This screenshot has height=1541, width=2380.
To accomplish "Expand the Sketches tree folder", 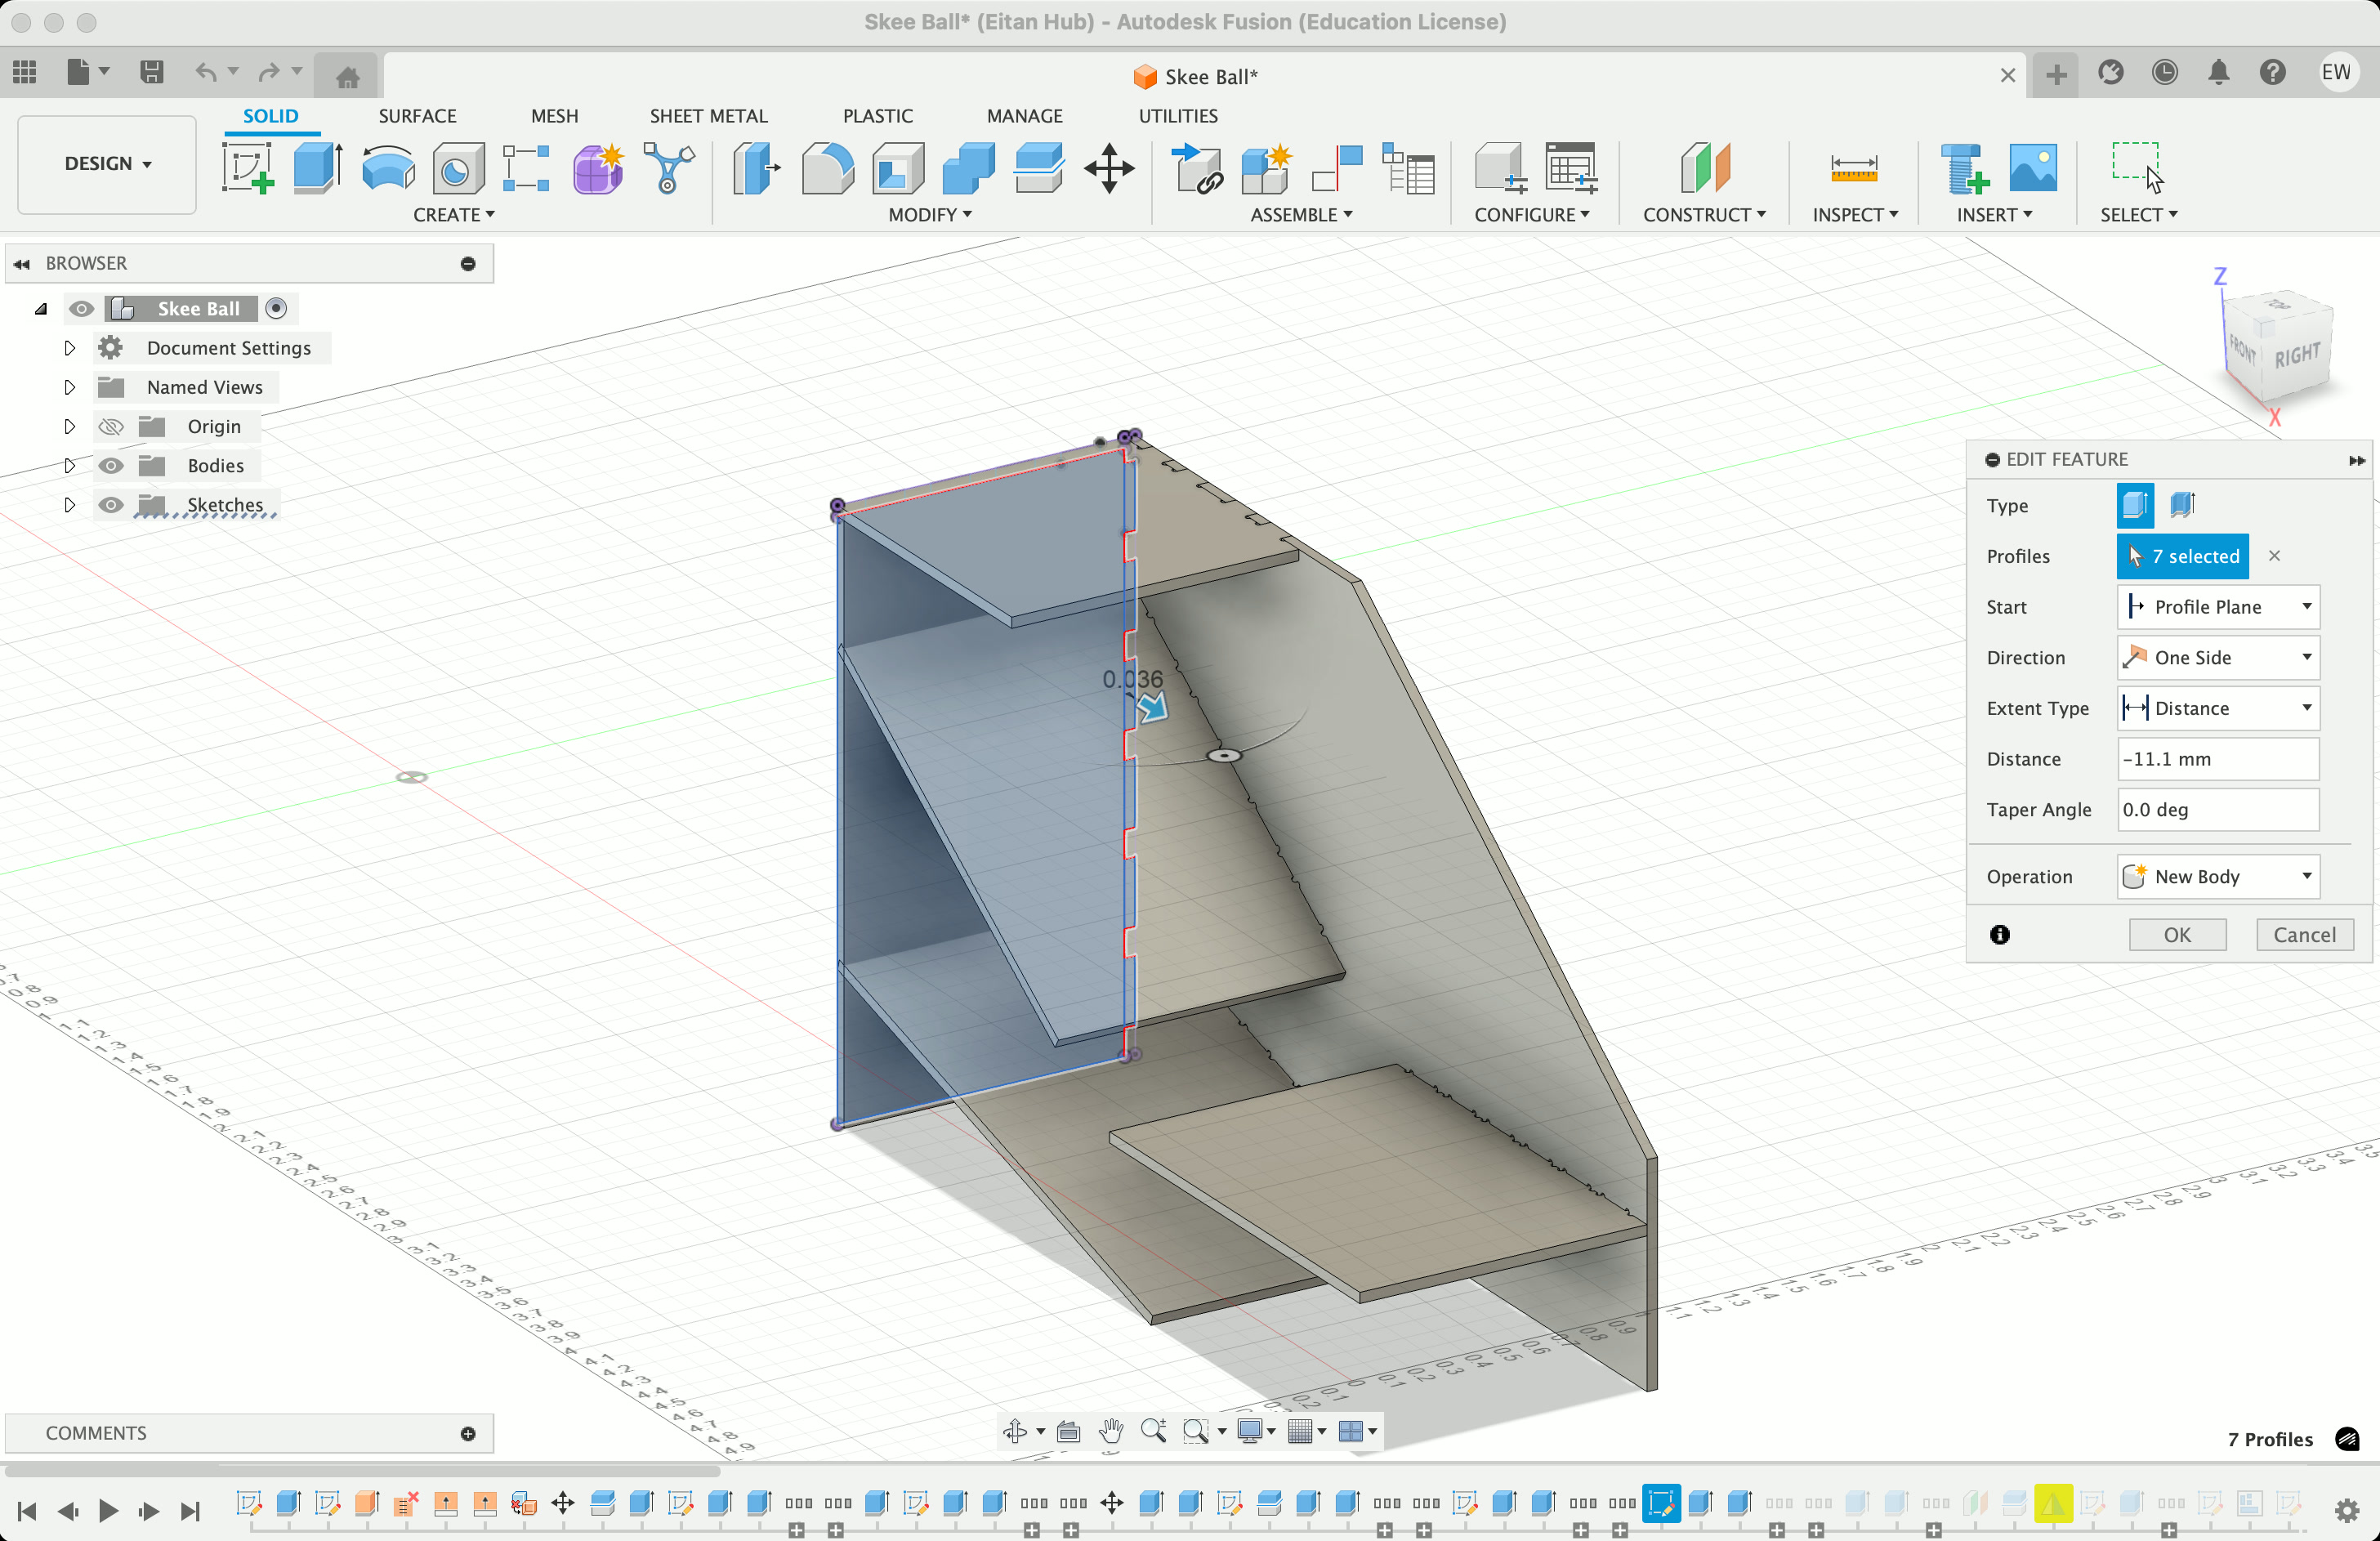I will coord(69,505).
